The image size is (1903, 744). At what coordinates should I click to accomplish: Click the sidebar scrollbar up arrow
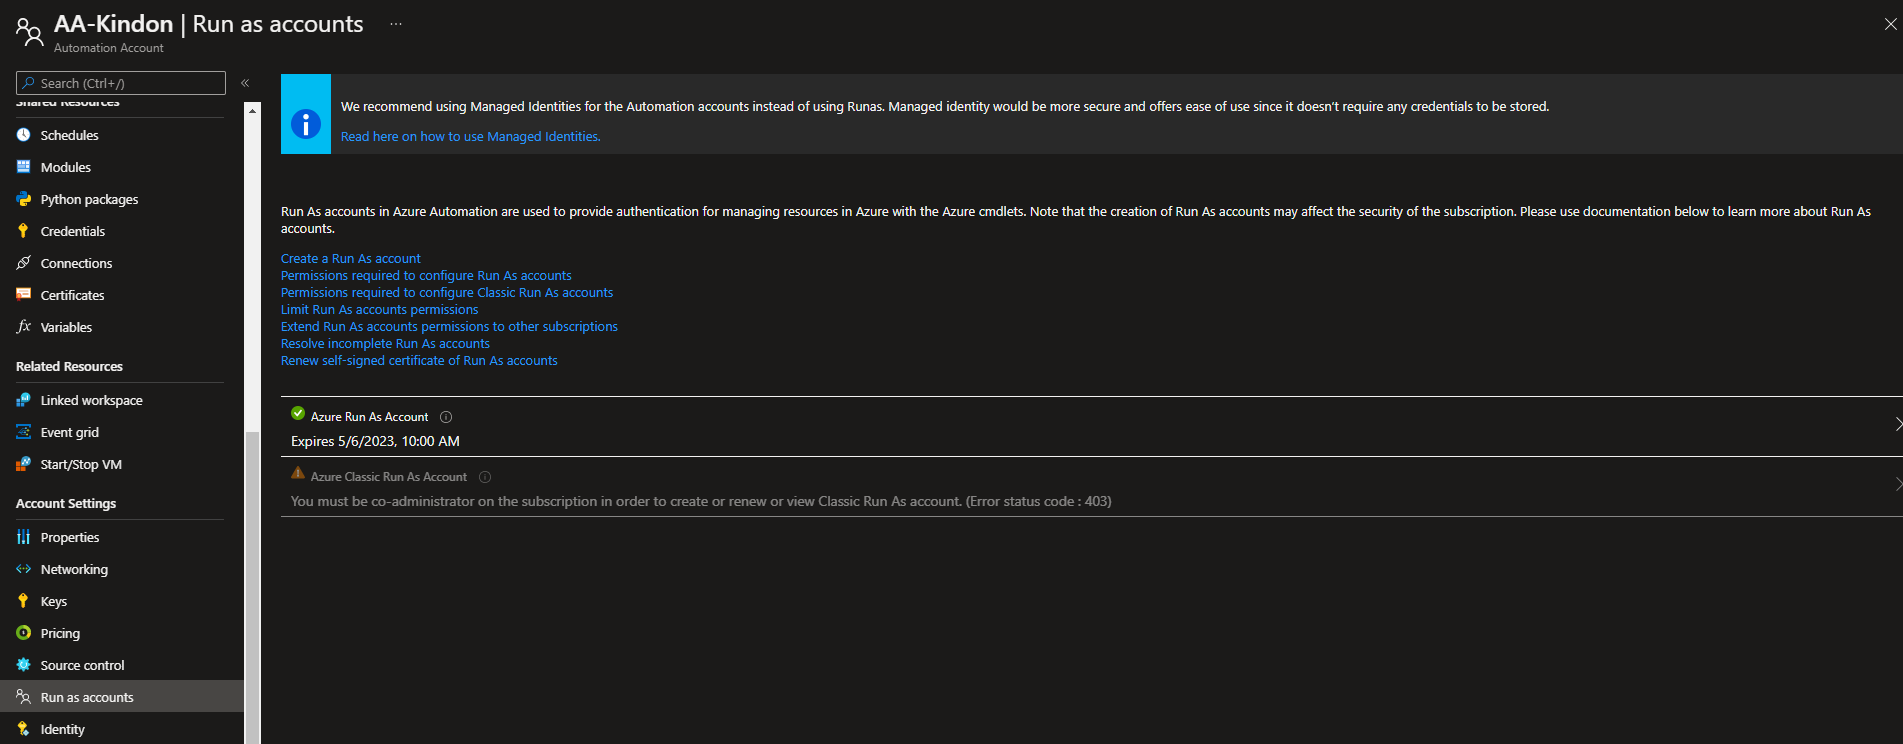coord(252,110)
